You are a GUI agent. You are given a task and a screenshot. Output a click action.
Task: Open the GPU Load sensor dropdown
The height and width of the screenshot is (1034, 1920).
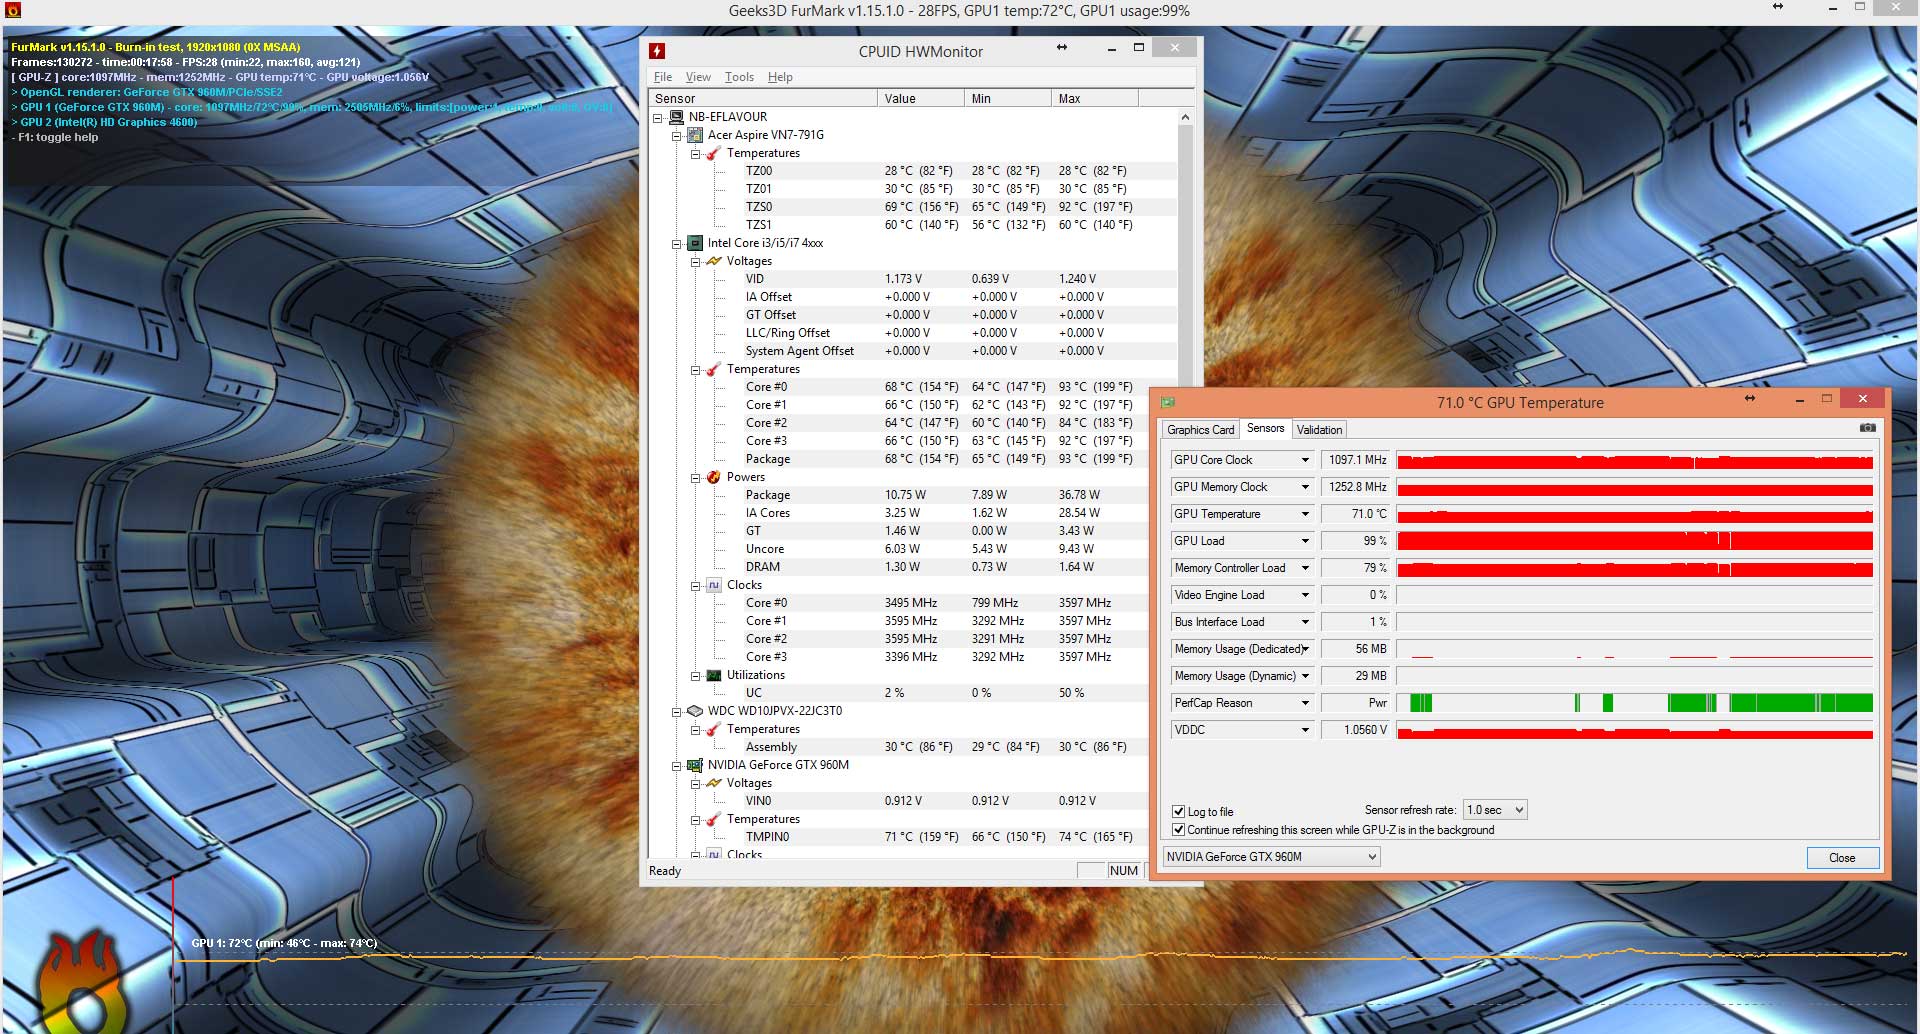pyautogui.click(x=1305, y=541)
